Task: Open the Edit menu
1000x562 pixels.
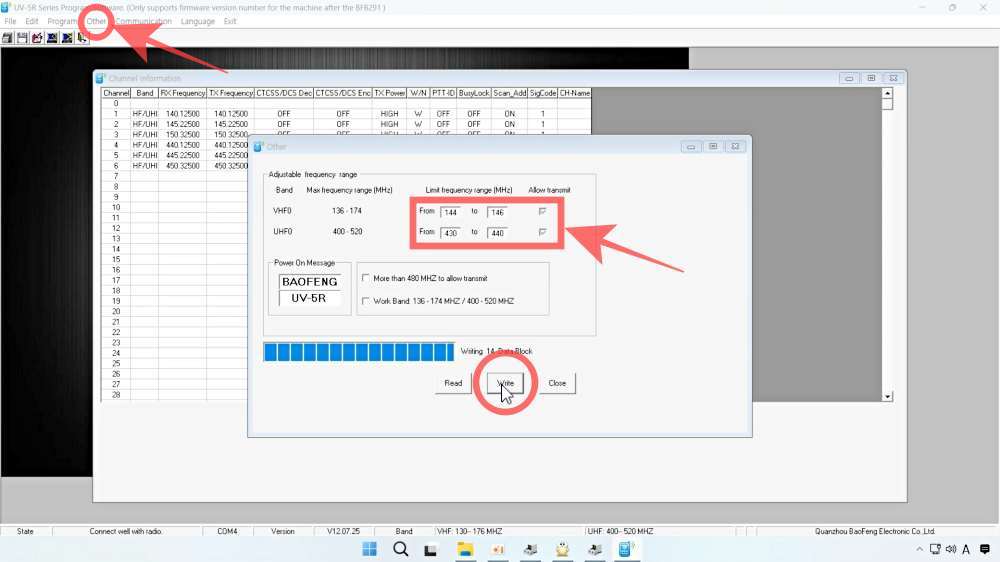Action: (32, 21)
